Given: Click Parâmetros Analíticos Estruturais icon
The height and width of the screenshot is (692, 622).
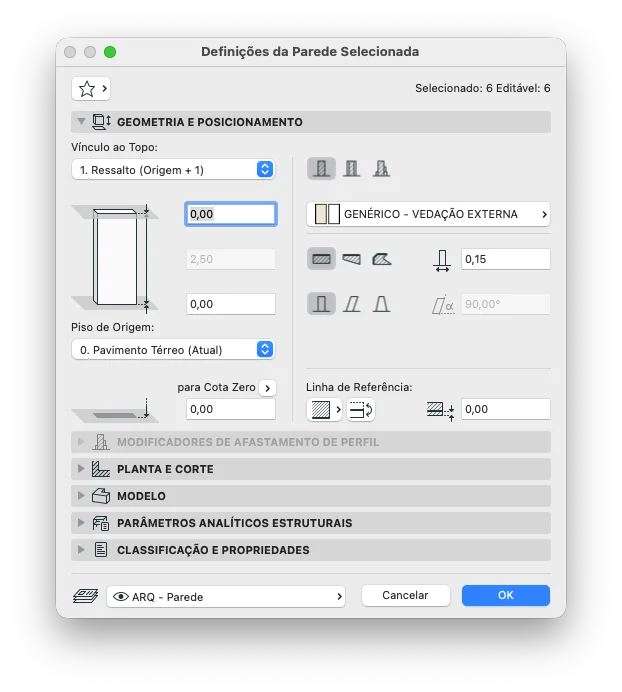Looking at the screenshot, I should point(101,523).
